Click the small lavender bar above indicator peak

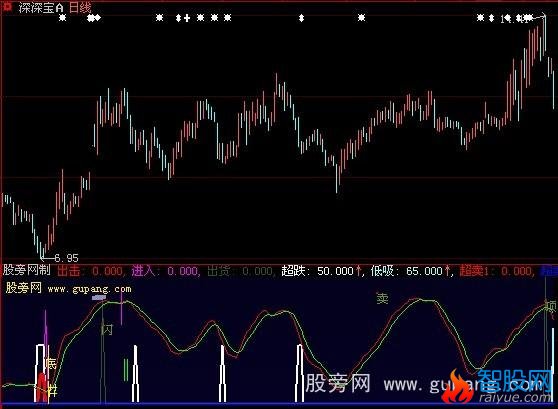(99, 298)
